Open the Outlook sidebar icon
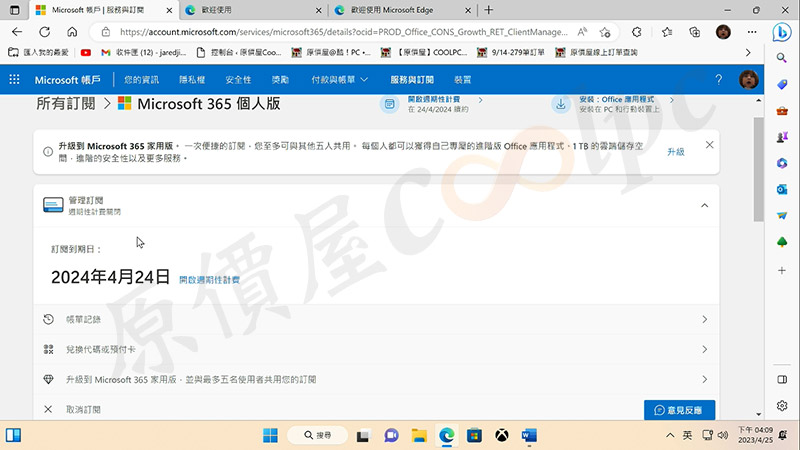Screen dimensions: 800x450 tap(782, 190)
